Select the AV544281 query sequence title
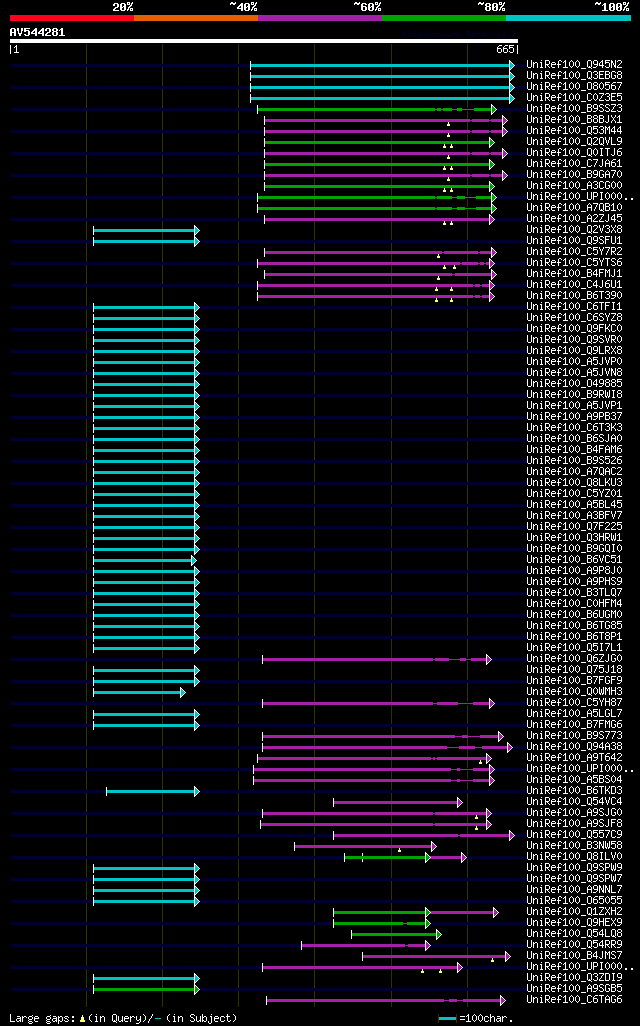This screenshot has width=640, height=1026. (37, 32)
